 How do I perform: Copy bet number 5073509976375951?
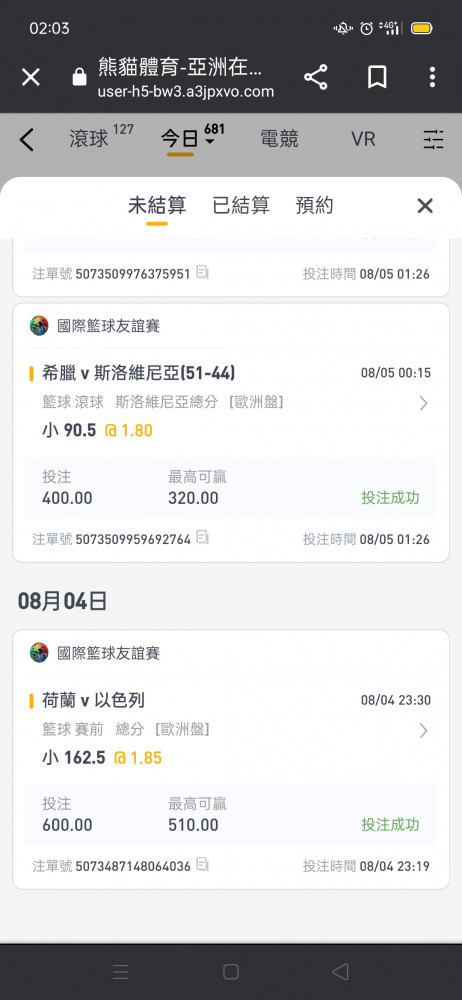pos(202,273)
